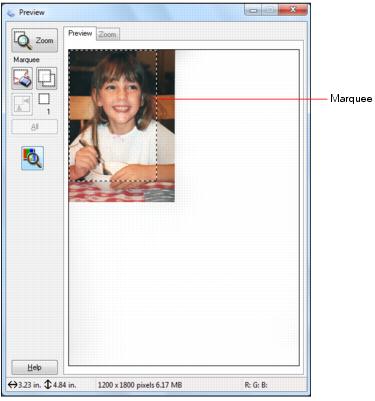The height and width of the screenshot is (401, 375).
Task: Switch to the Zoom tab
Action: [107, 34]
